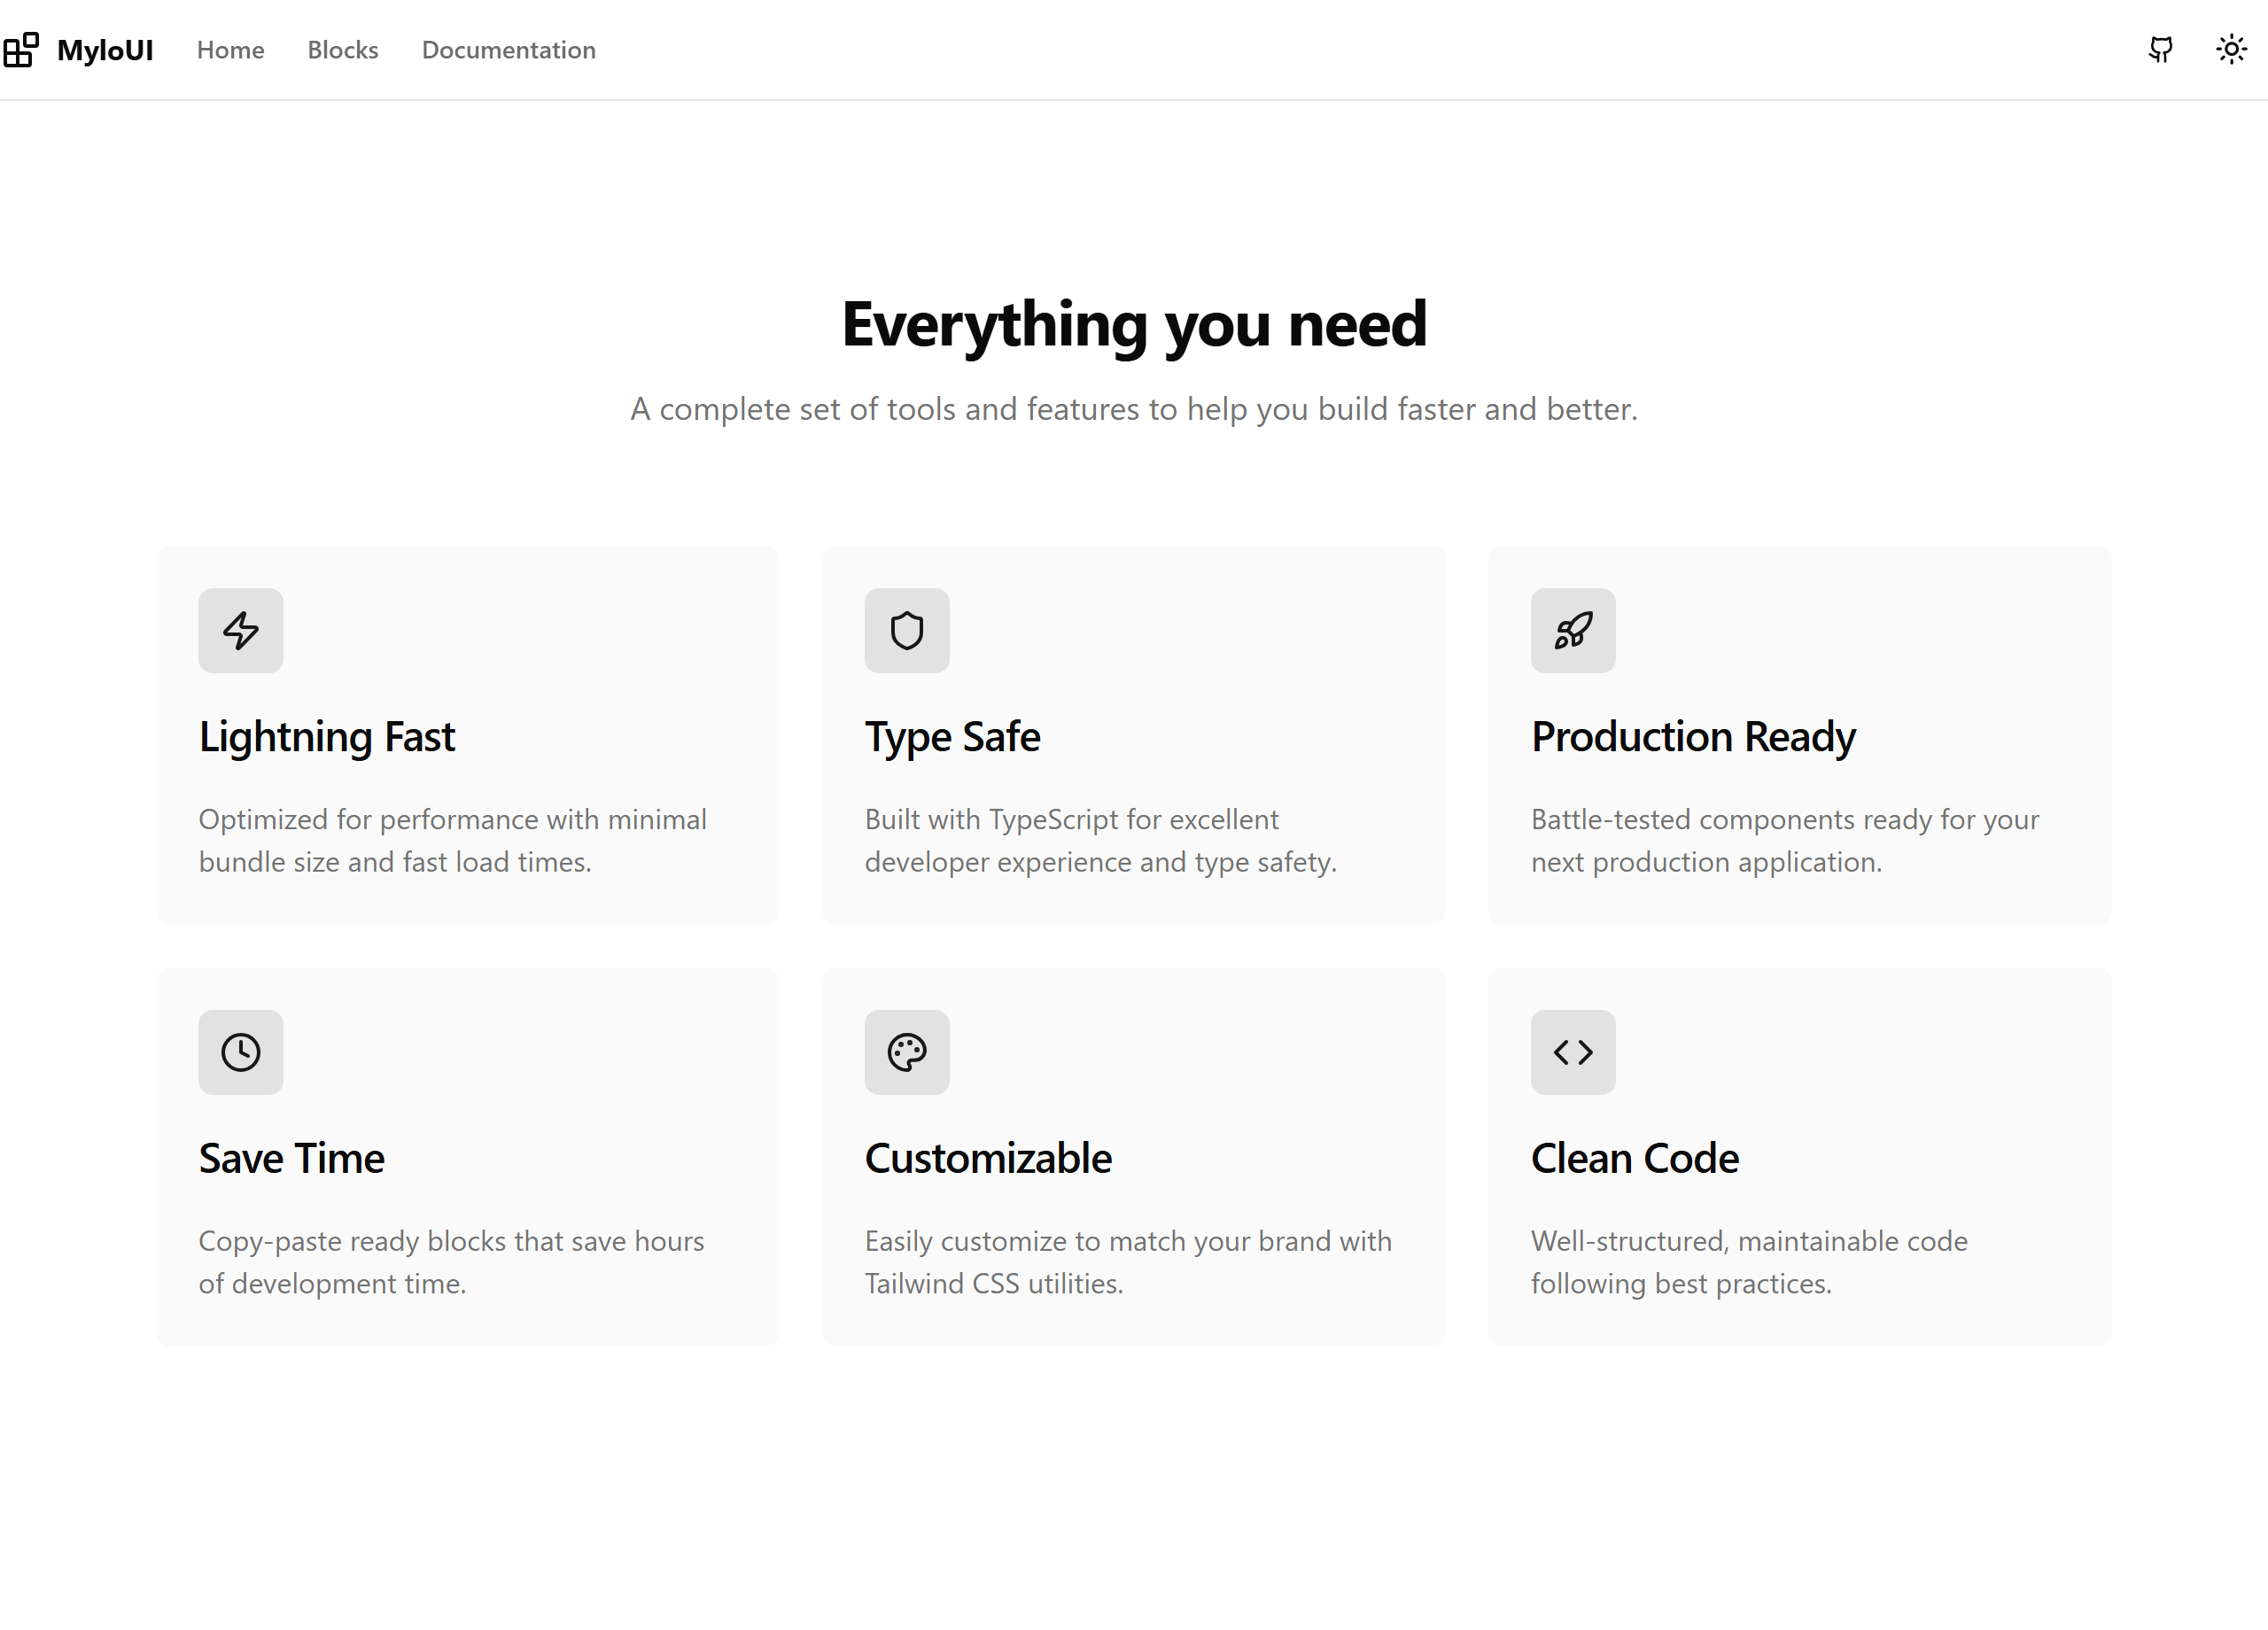Click 'Battle-tested components ready' description
Viewport: 2268px width, 1630px height.
click(1785, 840)
